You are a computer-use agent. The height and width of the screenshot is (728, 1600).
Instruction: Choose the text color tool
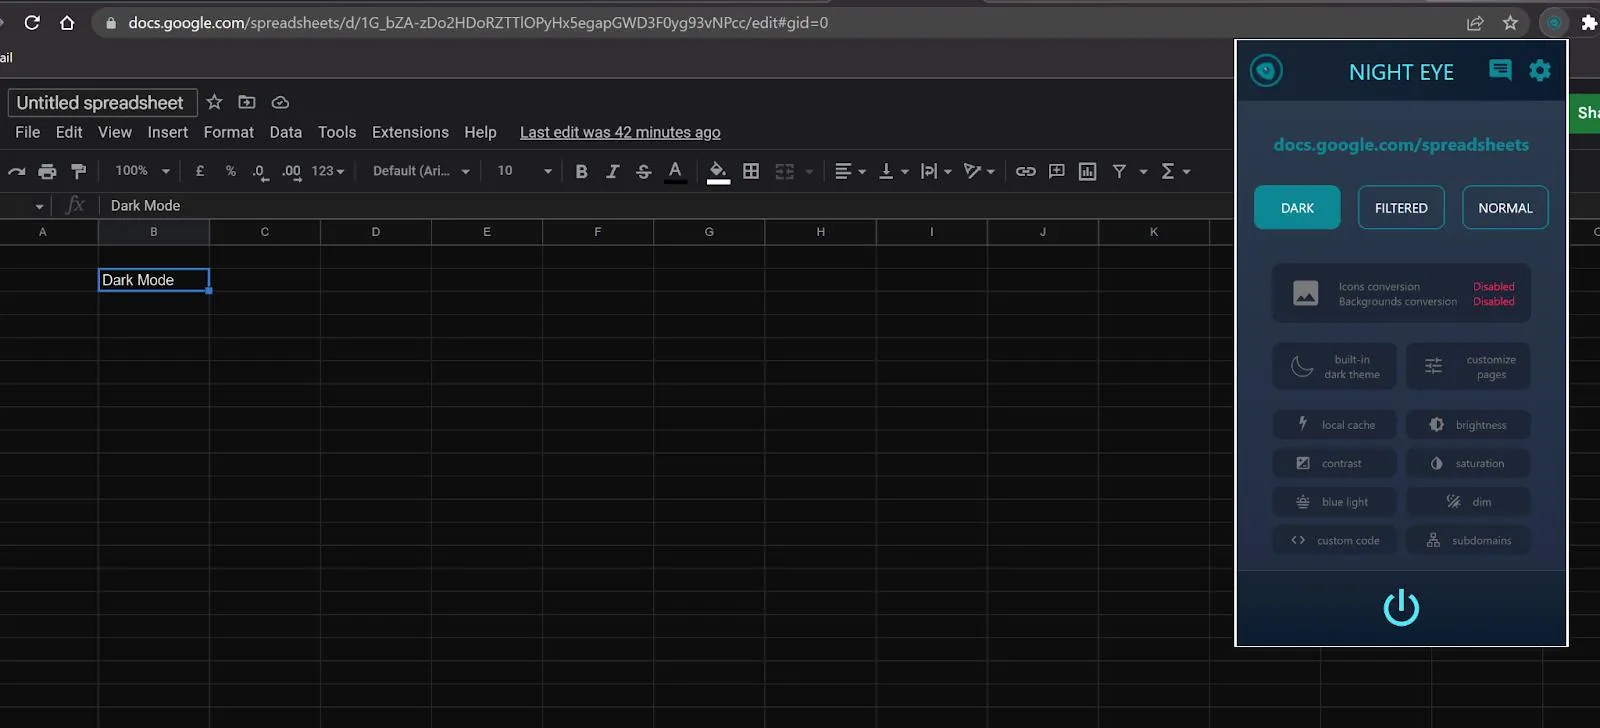675,171
